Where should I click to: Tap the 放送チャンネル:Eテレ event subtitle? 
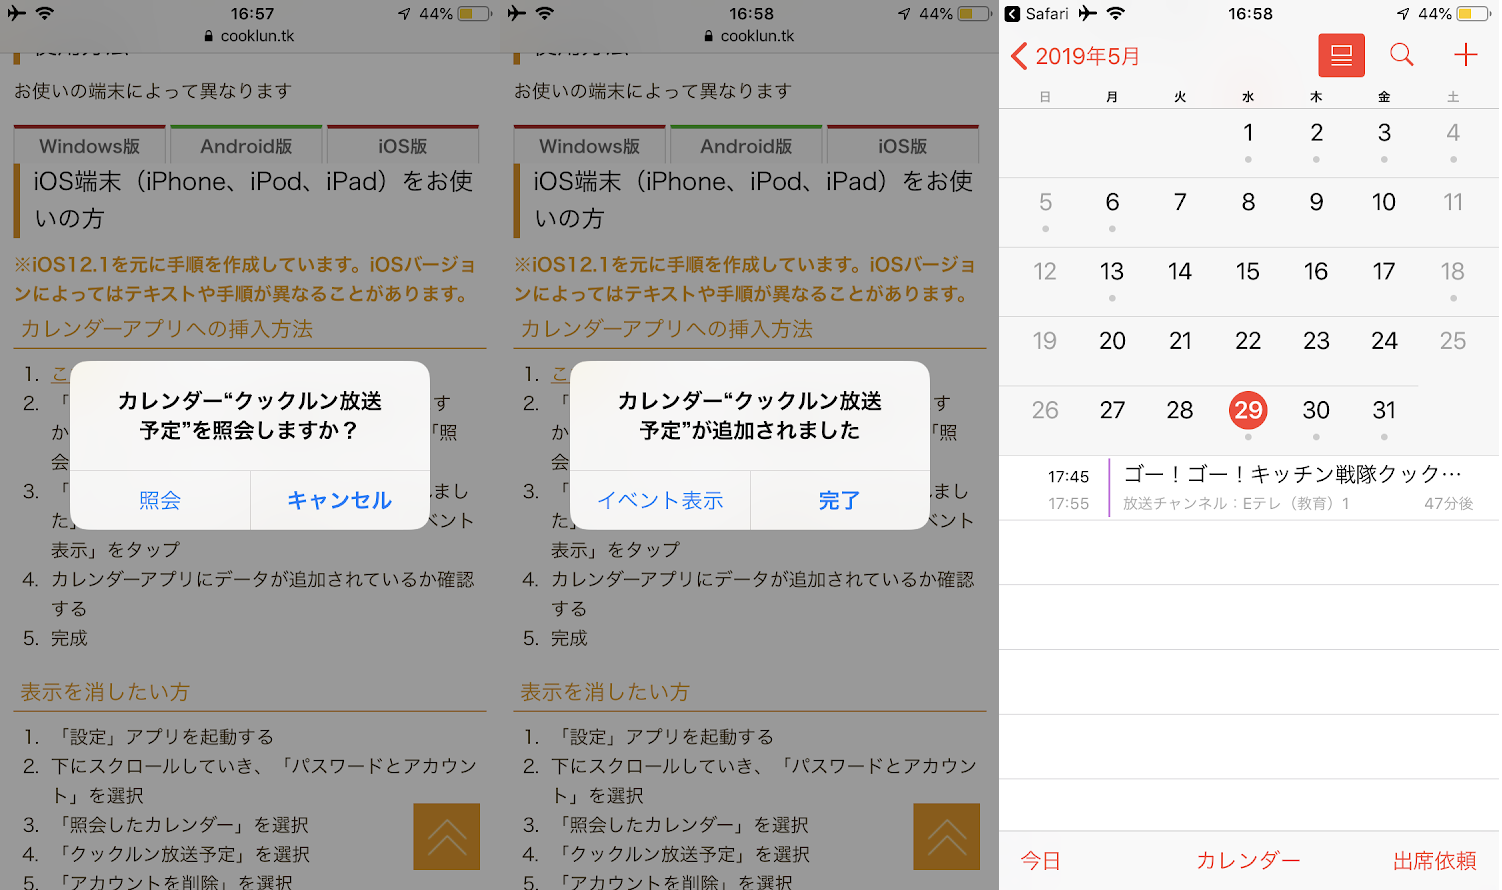[x=1236, y=504]
